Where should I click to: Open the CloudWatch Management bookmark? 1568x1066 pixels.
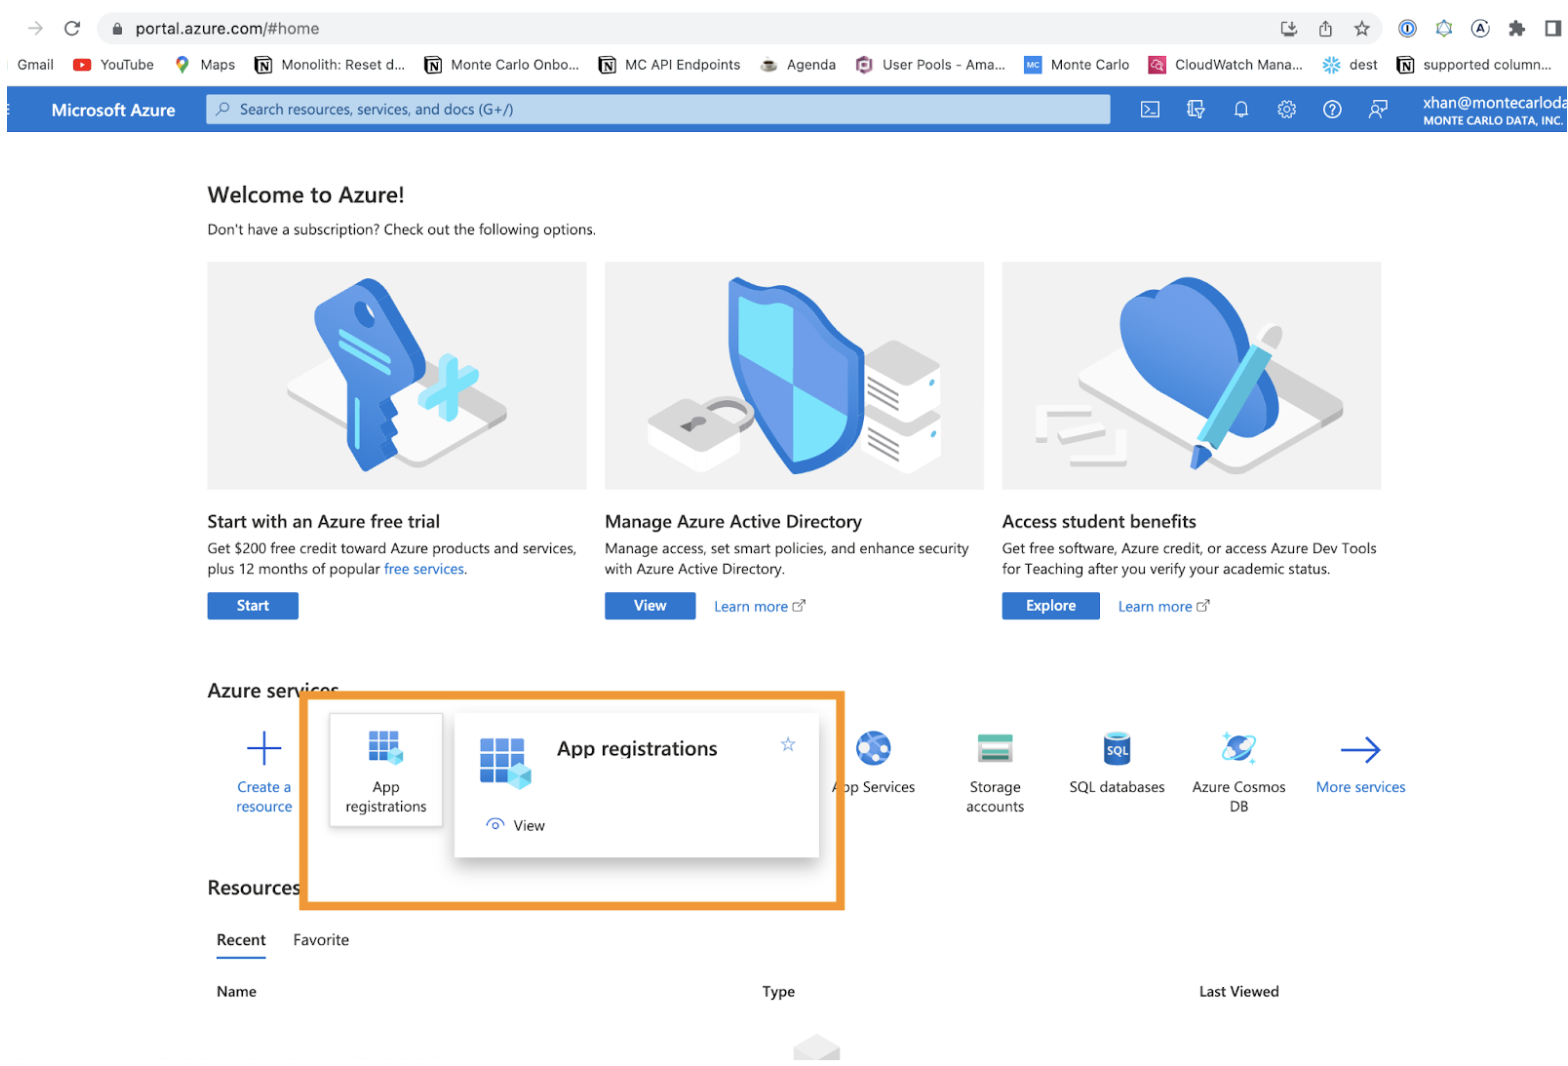1225,64
